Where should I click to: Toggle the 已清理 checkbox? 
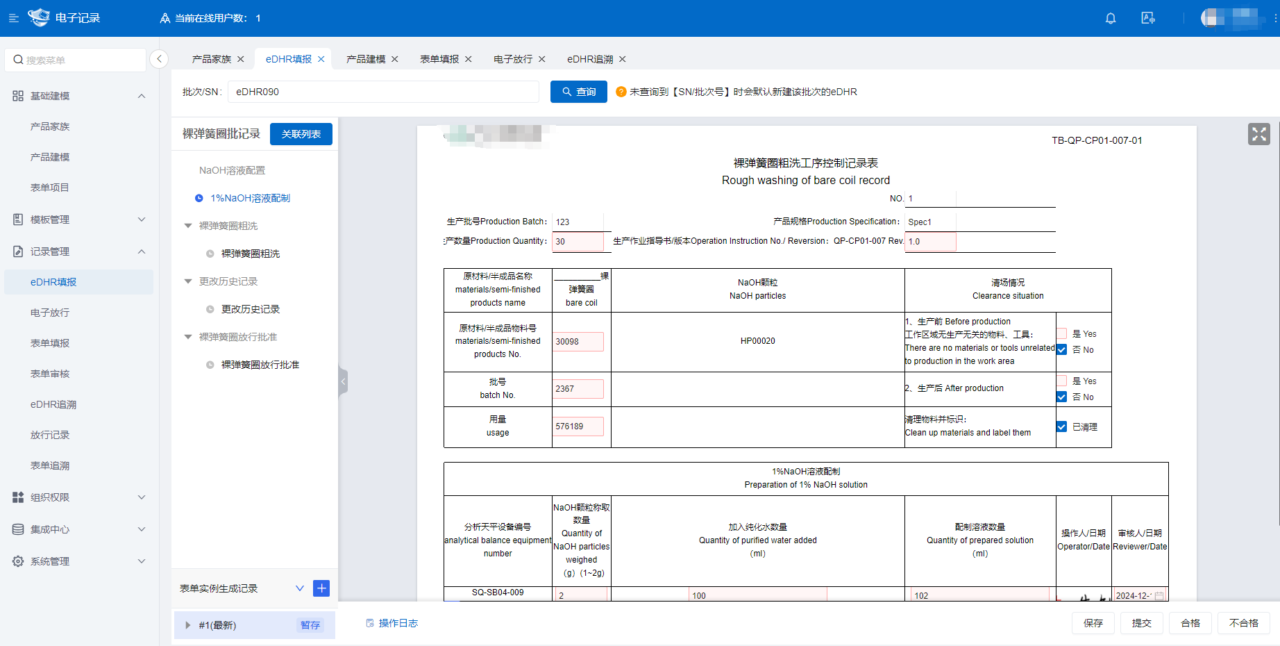click(1062, 427)
